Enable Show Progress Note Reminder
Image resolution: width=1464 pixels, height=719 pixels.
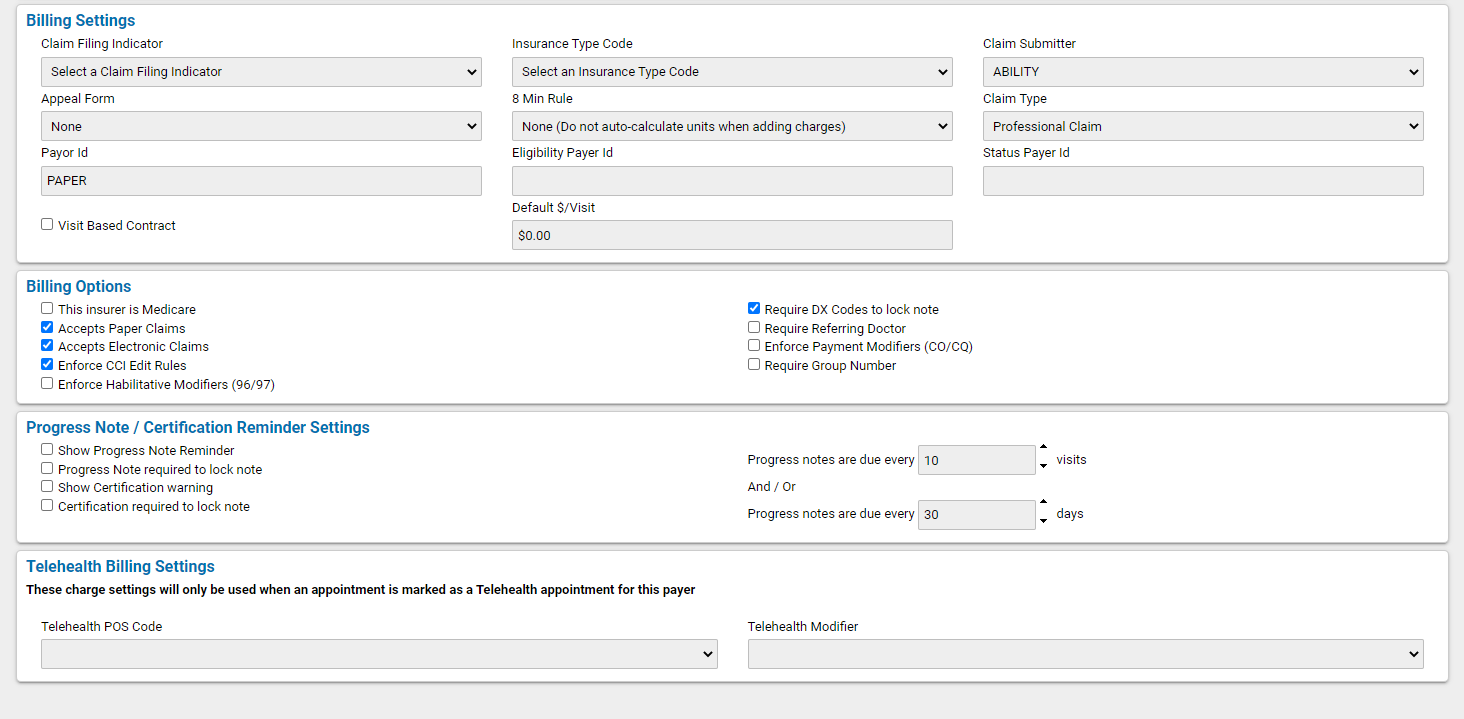pos(46,449)
